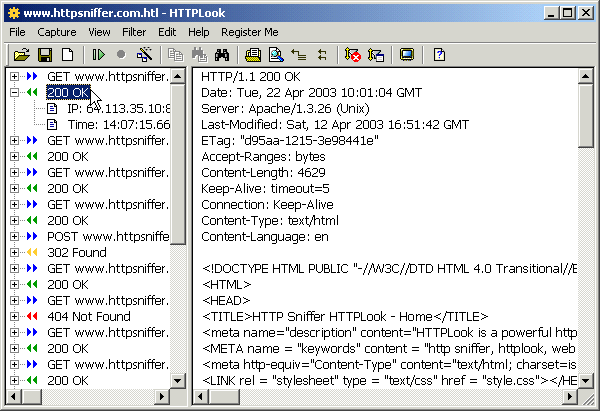Collapse the selected 200 OK tree node

14,93
